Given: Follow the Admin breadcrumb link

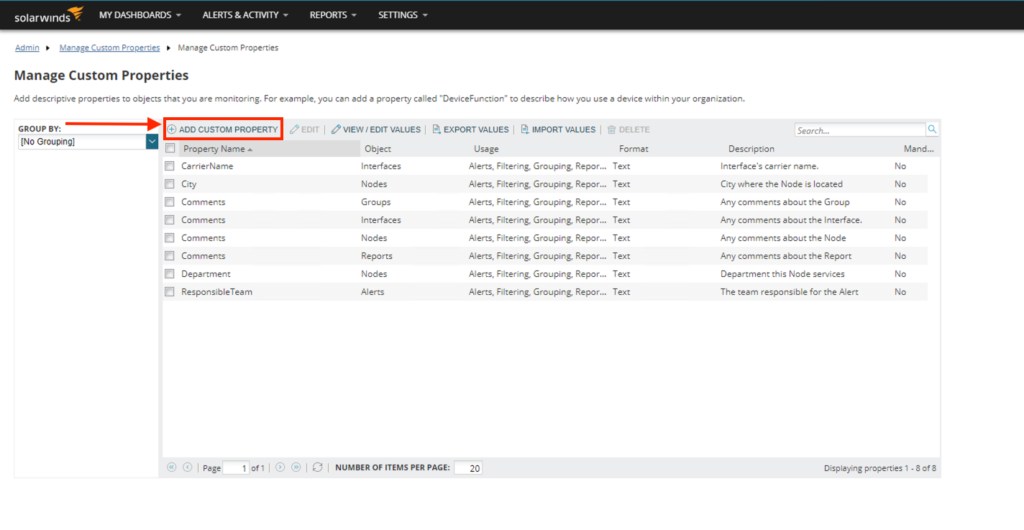Looking at the screenshot, I should tap(27, 48).
